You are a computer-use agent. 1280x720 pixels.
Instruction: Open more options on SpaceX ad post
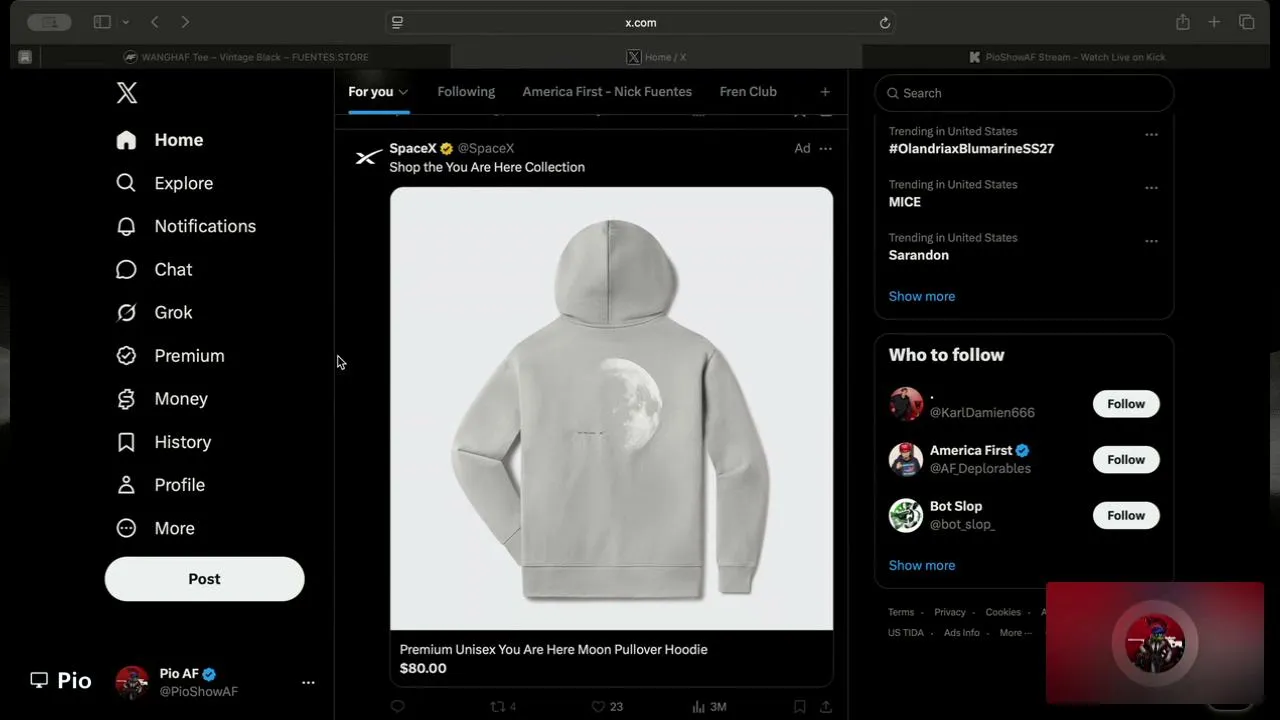(x=825, y=148)
